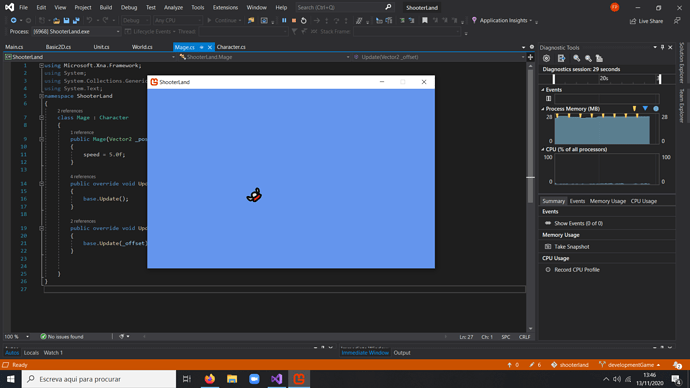
Task: Click the Save All icon
Action: (x=76, y=20)
